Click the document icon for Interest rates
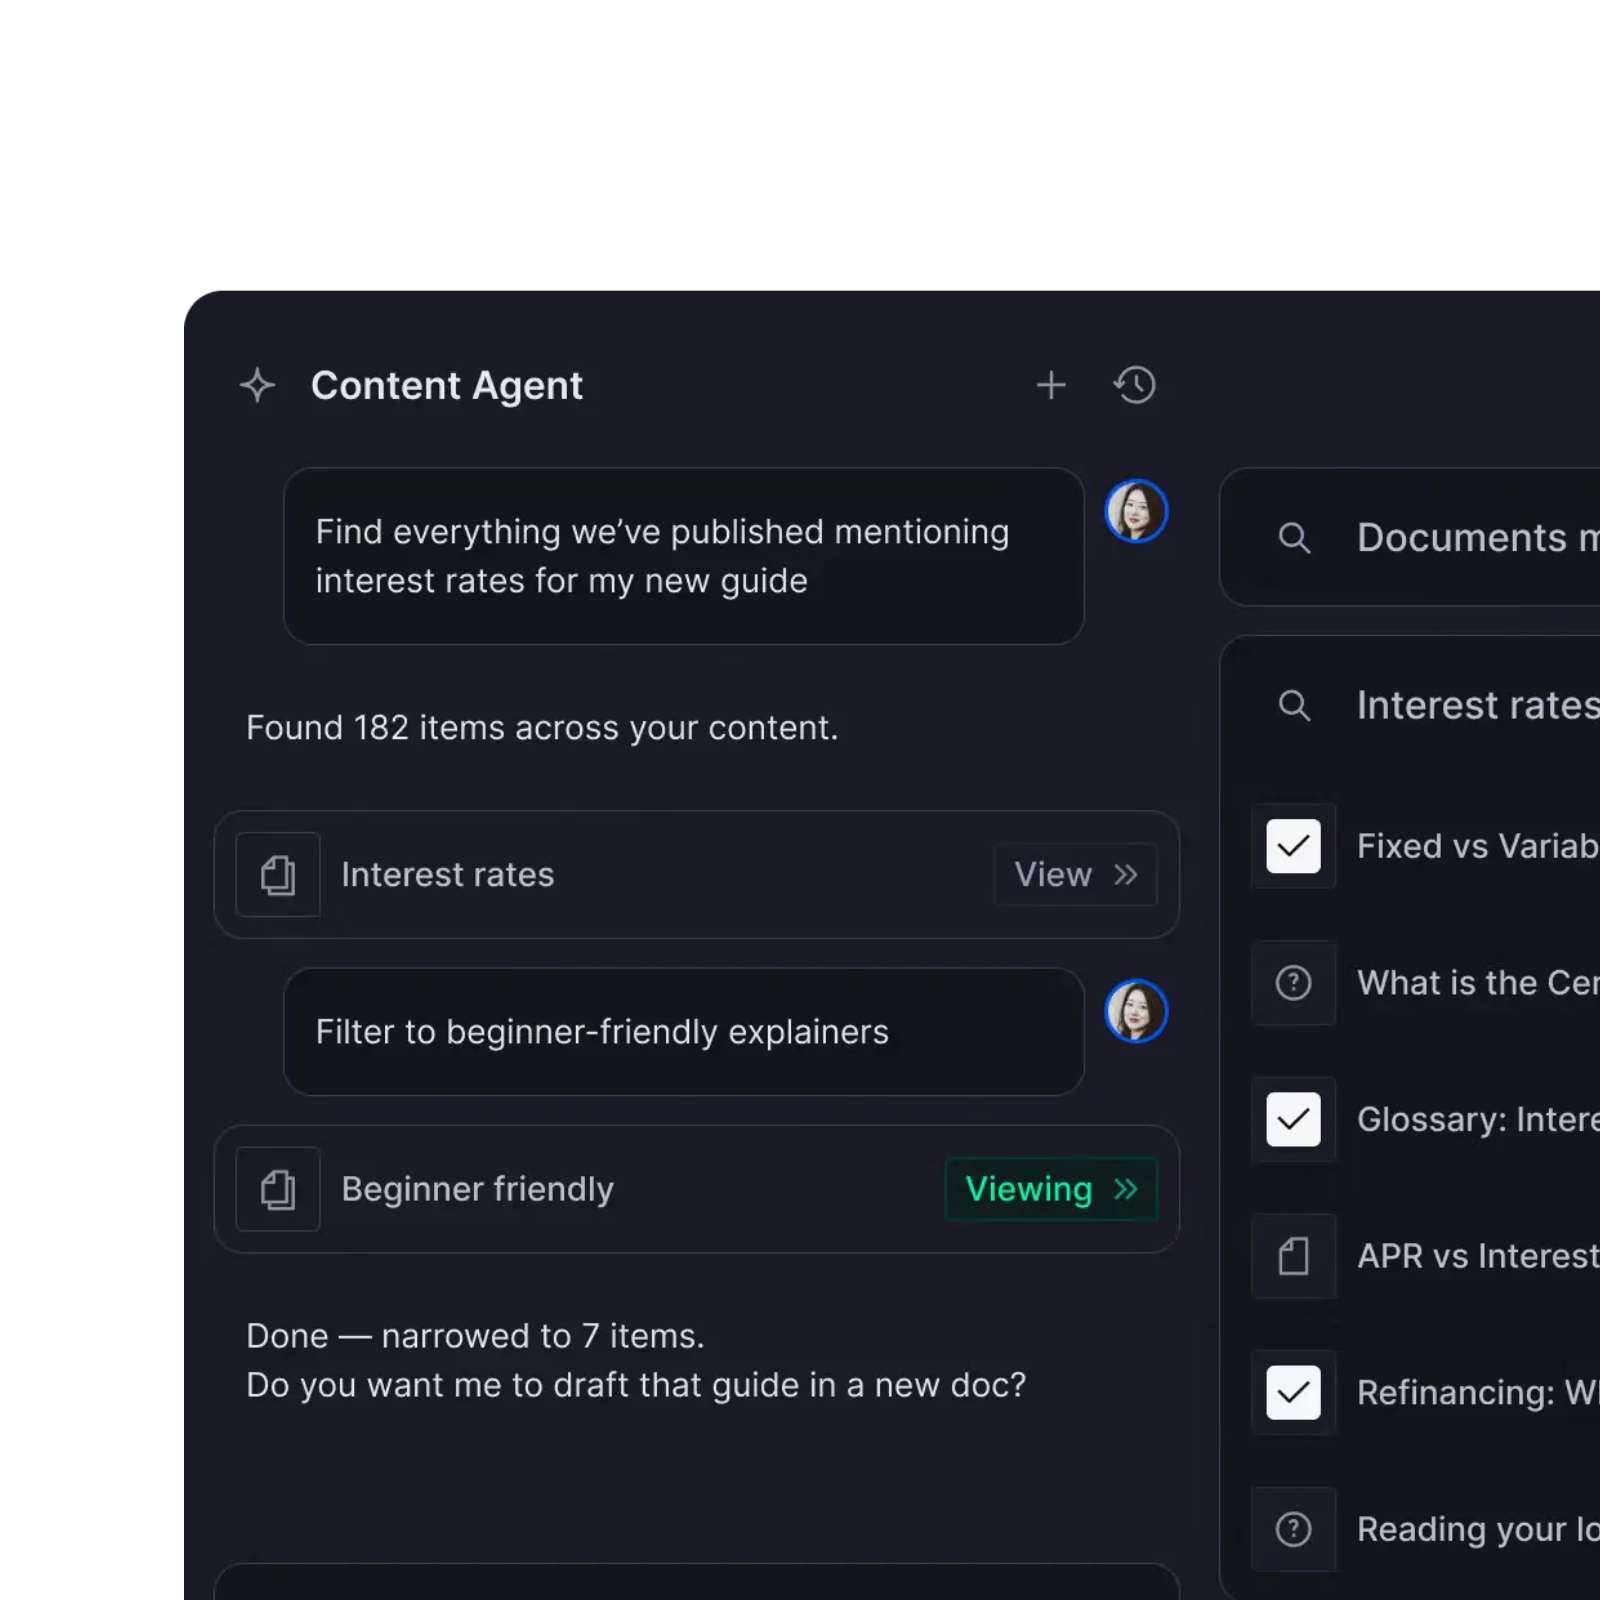Viewport: 1600px width, 1600px height. (x=278, y=875)
